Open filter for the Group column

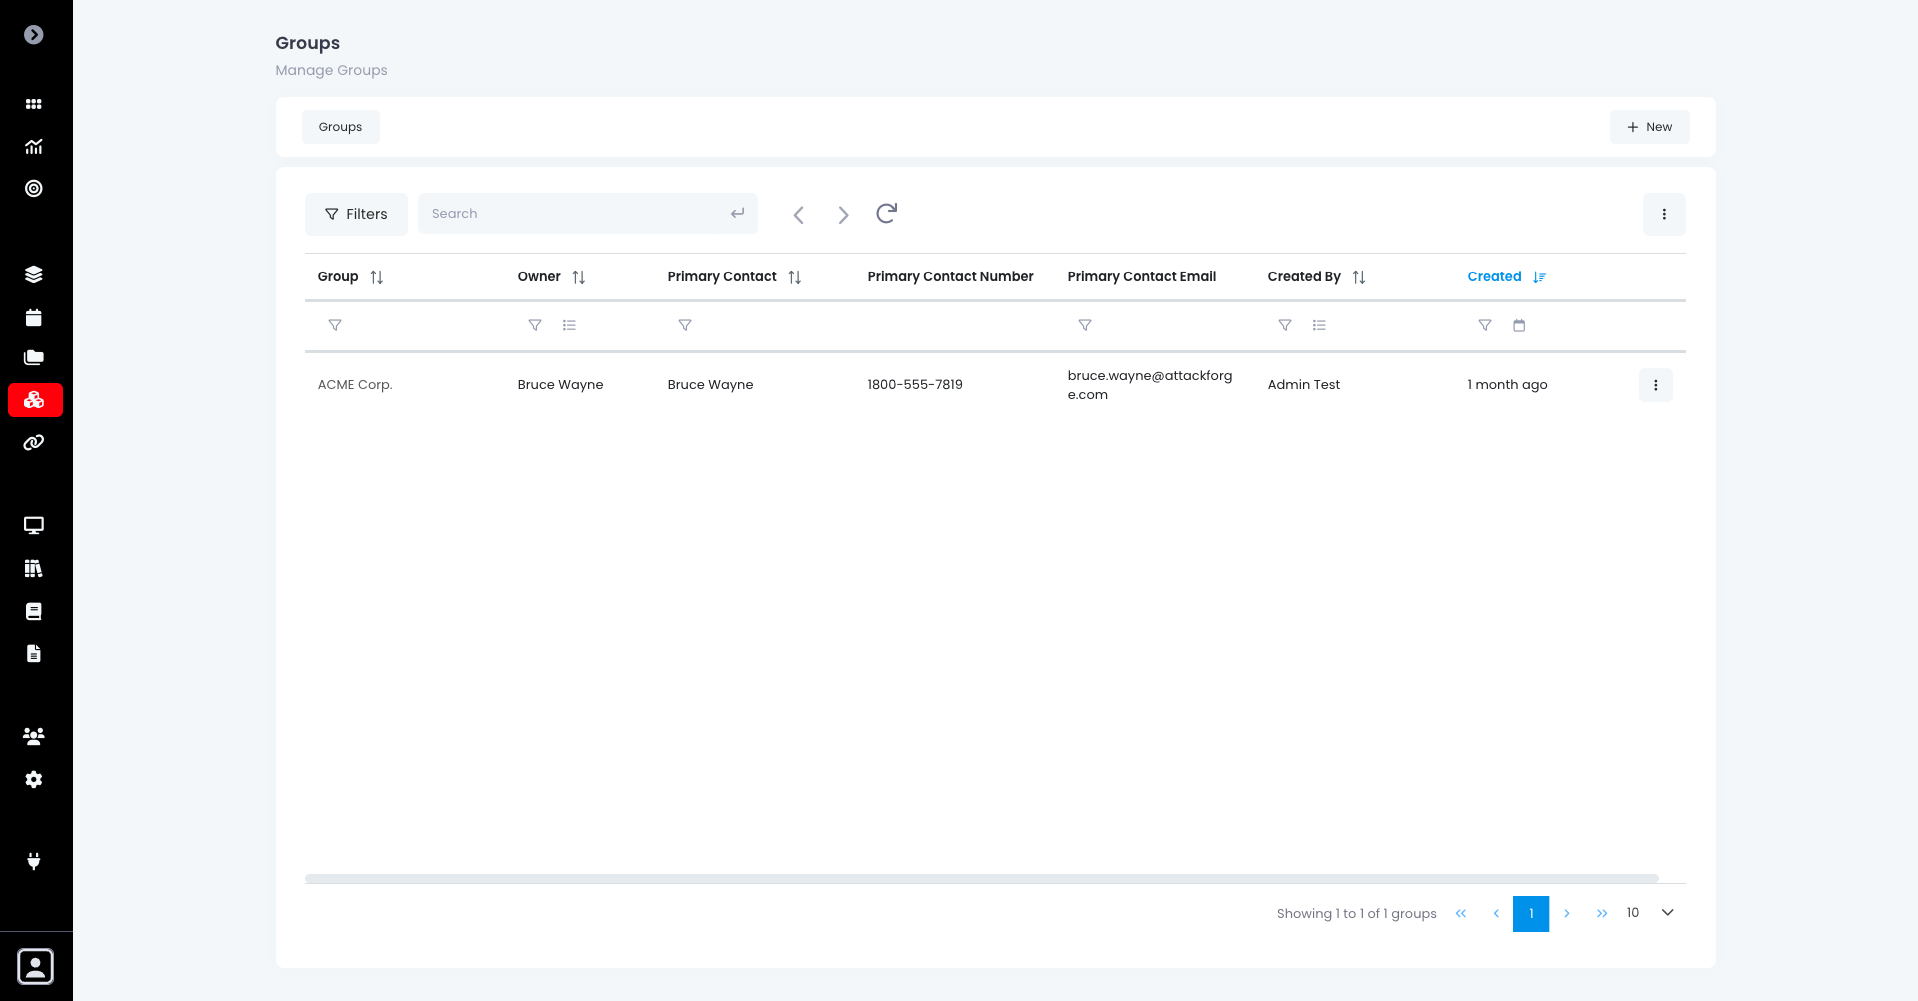point(335,325)
